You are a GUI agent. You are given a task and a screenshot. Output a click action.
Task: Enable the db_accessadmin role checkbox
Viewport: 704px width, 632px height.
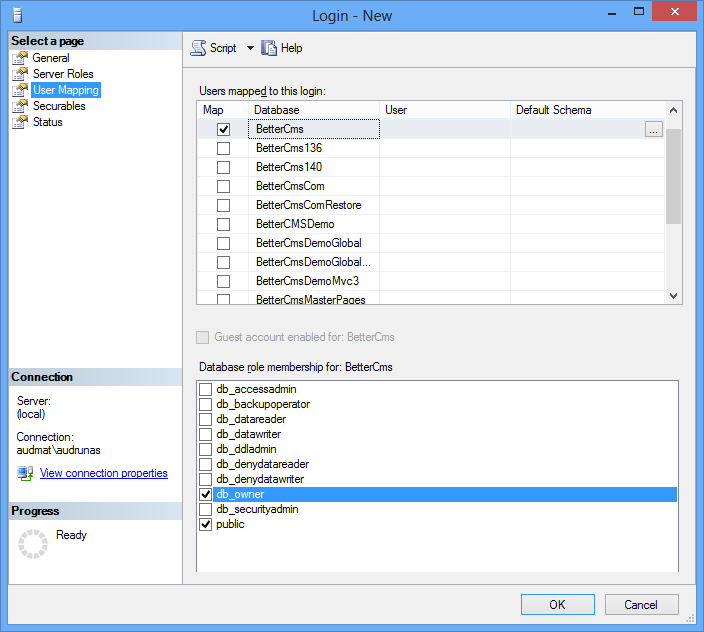(205, 389)
